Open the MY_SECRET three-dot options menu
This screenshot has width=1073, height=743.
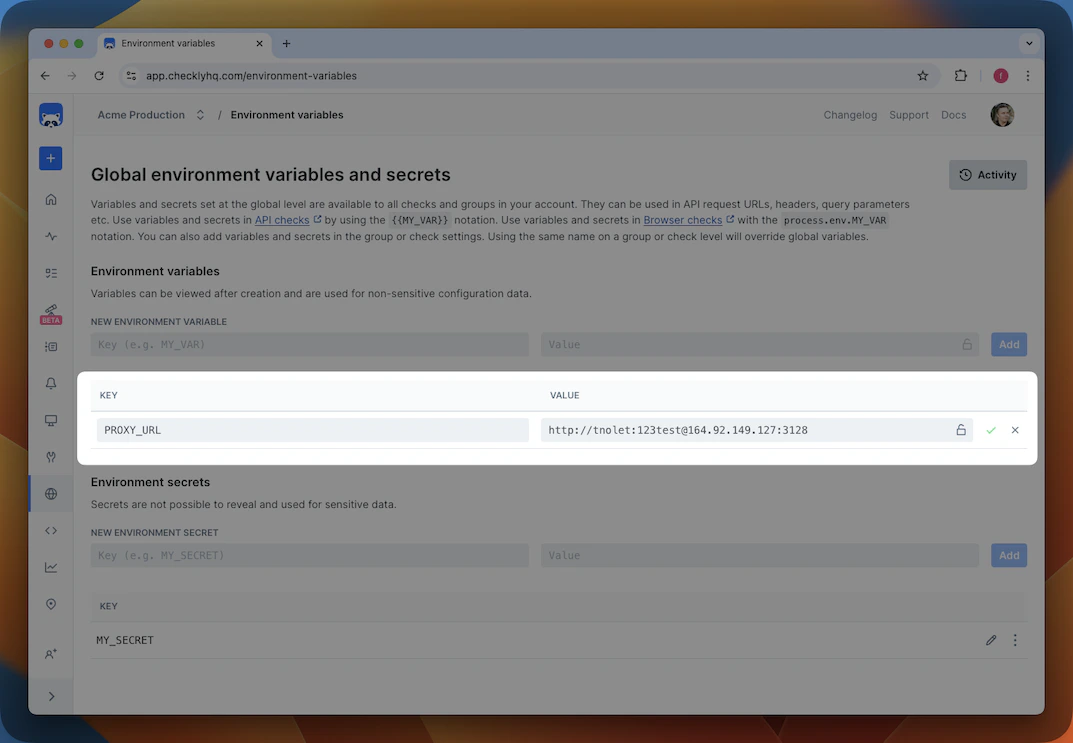1015,639
